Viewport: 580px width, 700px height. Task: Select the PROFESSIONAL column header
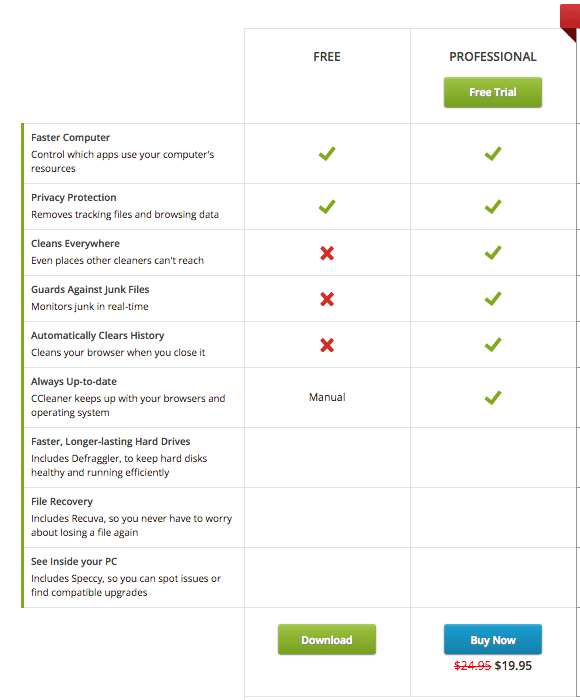[x=493, y=57]
